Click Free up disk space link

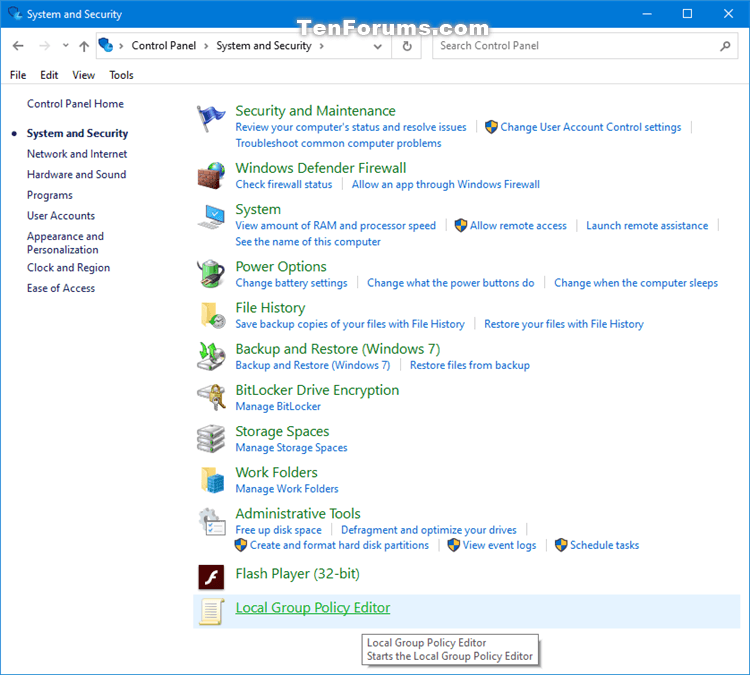[278, 530]
